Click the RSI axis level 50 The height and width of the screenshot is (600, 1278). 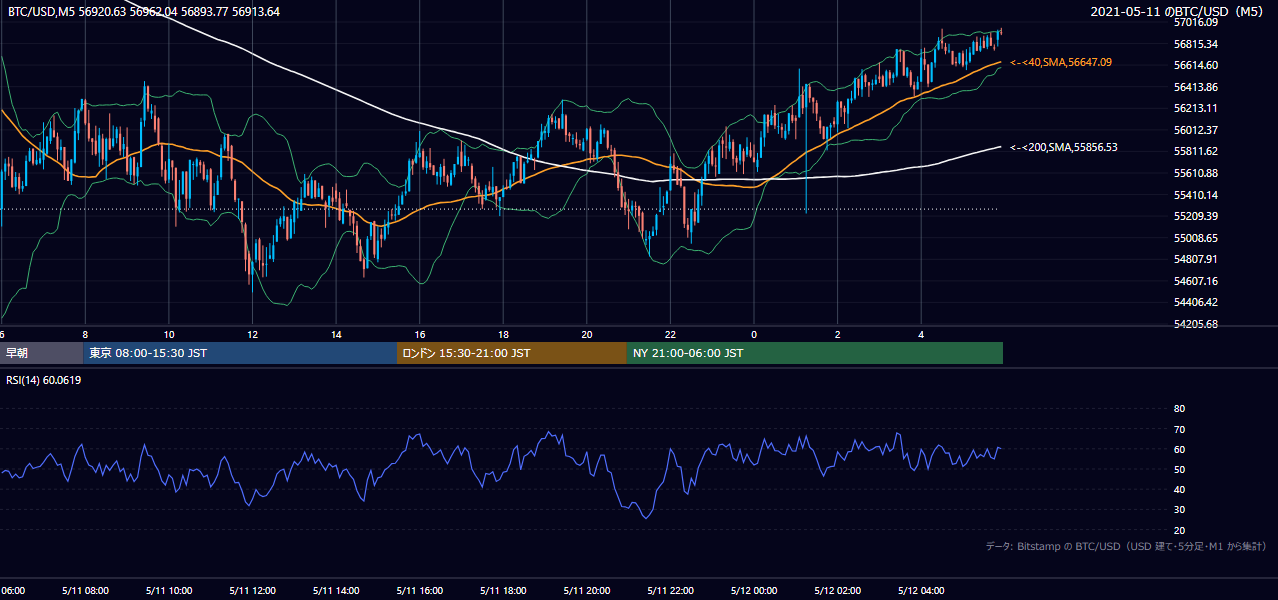click(1179, 469)
